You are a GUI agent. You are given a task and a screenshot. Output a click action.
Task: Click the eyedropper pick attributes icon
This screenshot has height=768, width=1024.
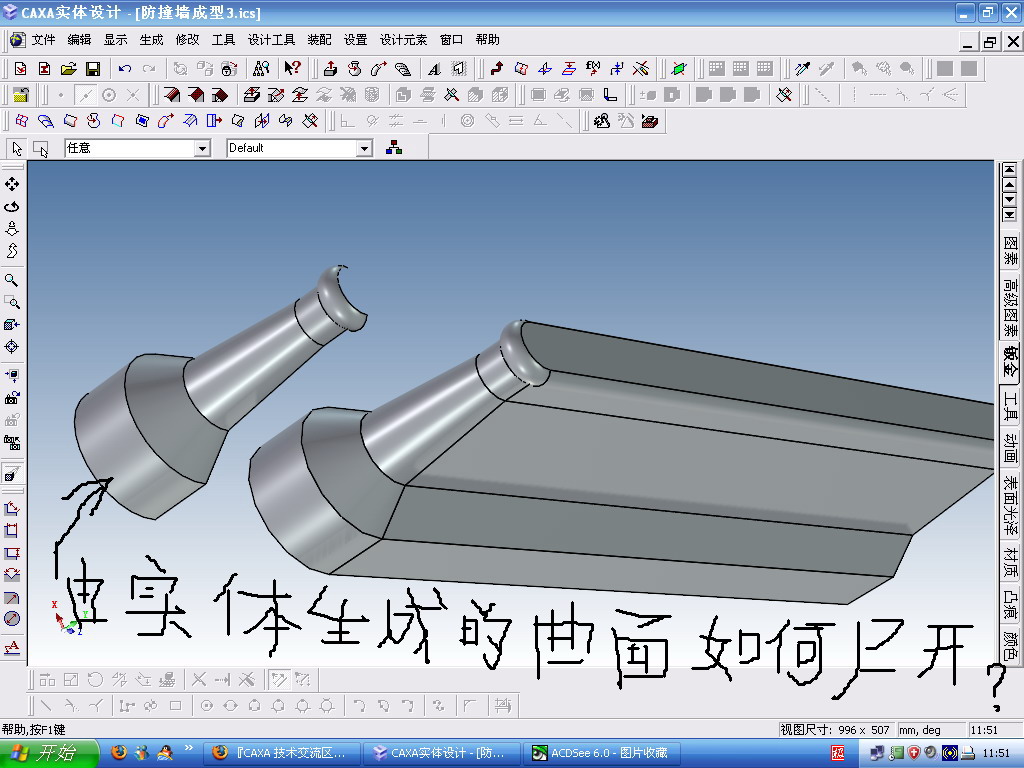coord(802,69)
